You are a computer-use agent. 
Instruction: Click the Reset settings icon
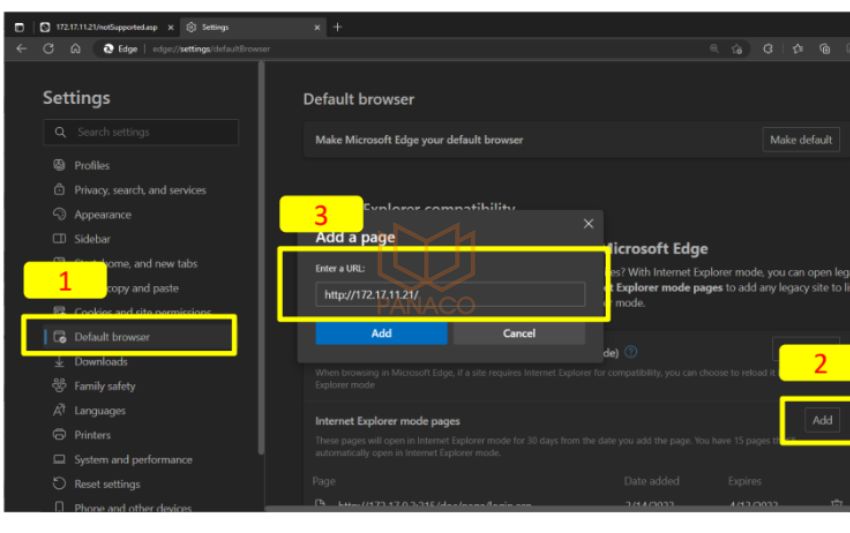[59, 483]
